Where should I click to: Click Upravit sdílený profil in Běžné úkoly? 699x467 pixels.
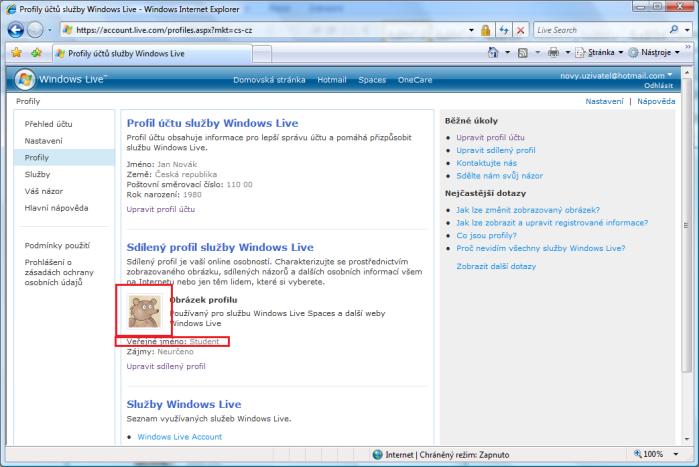click(x=496, y=150)
